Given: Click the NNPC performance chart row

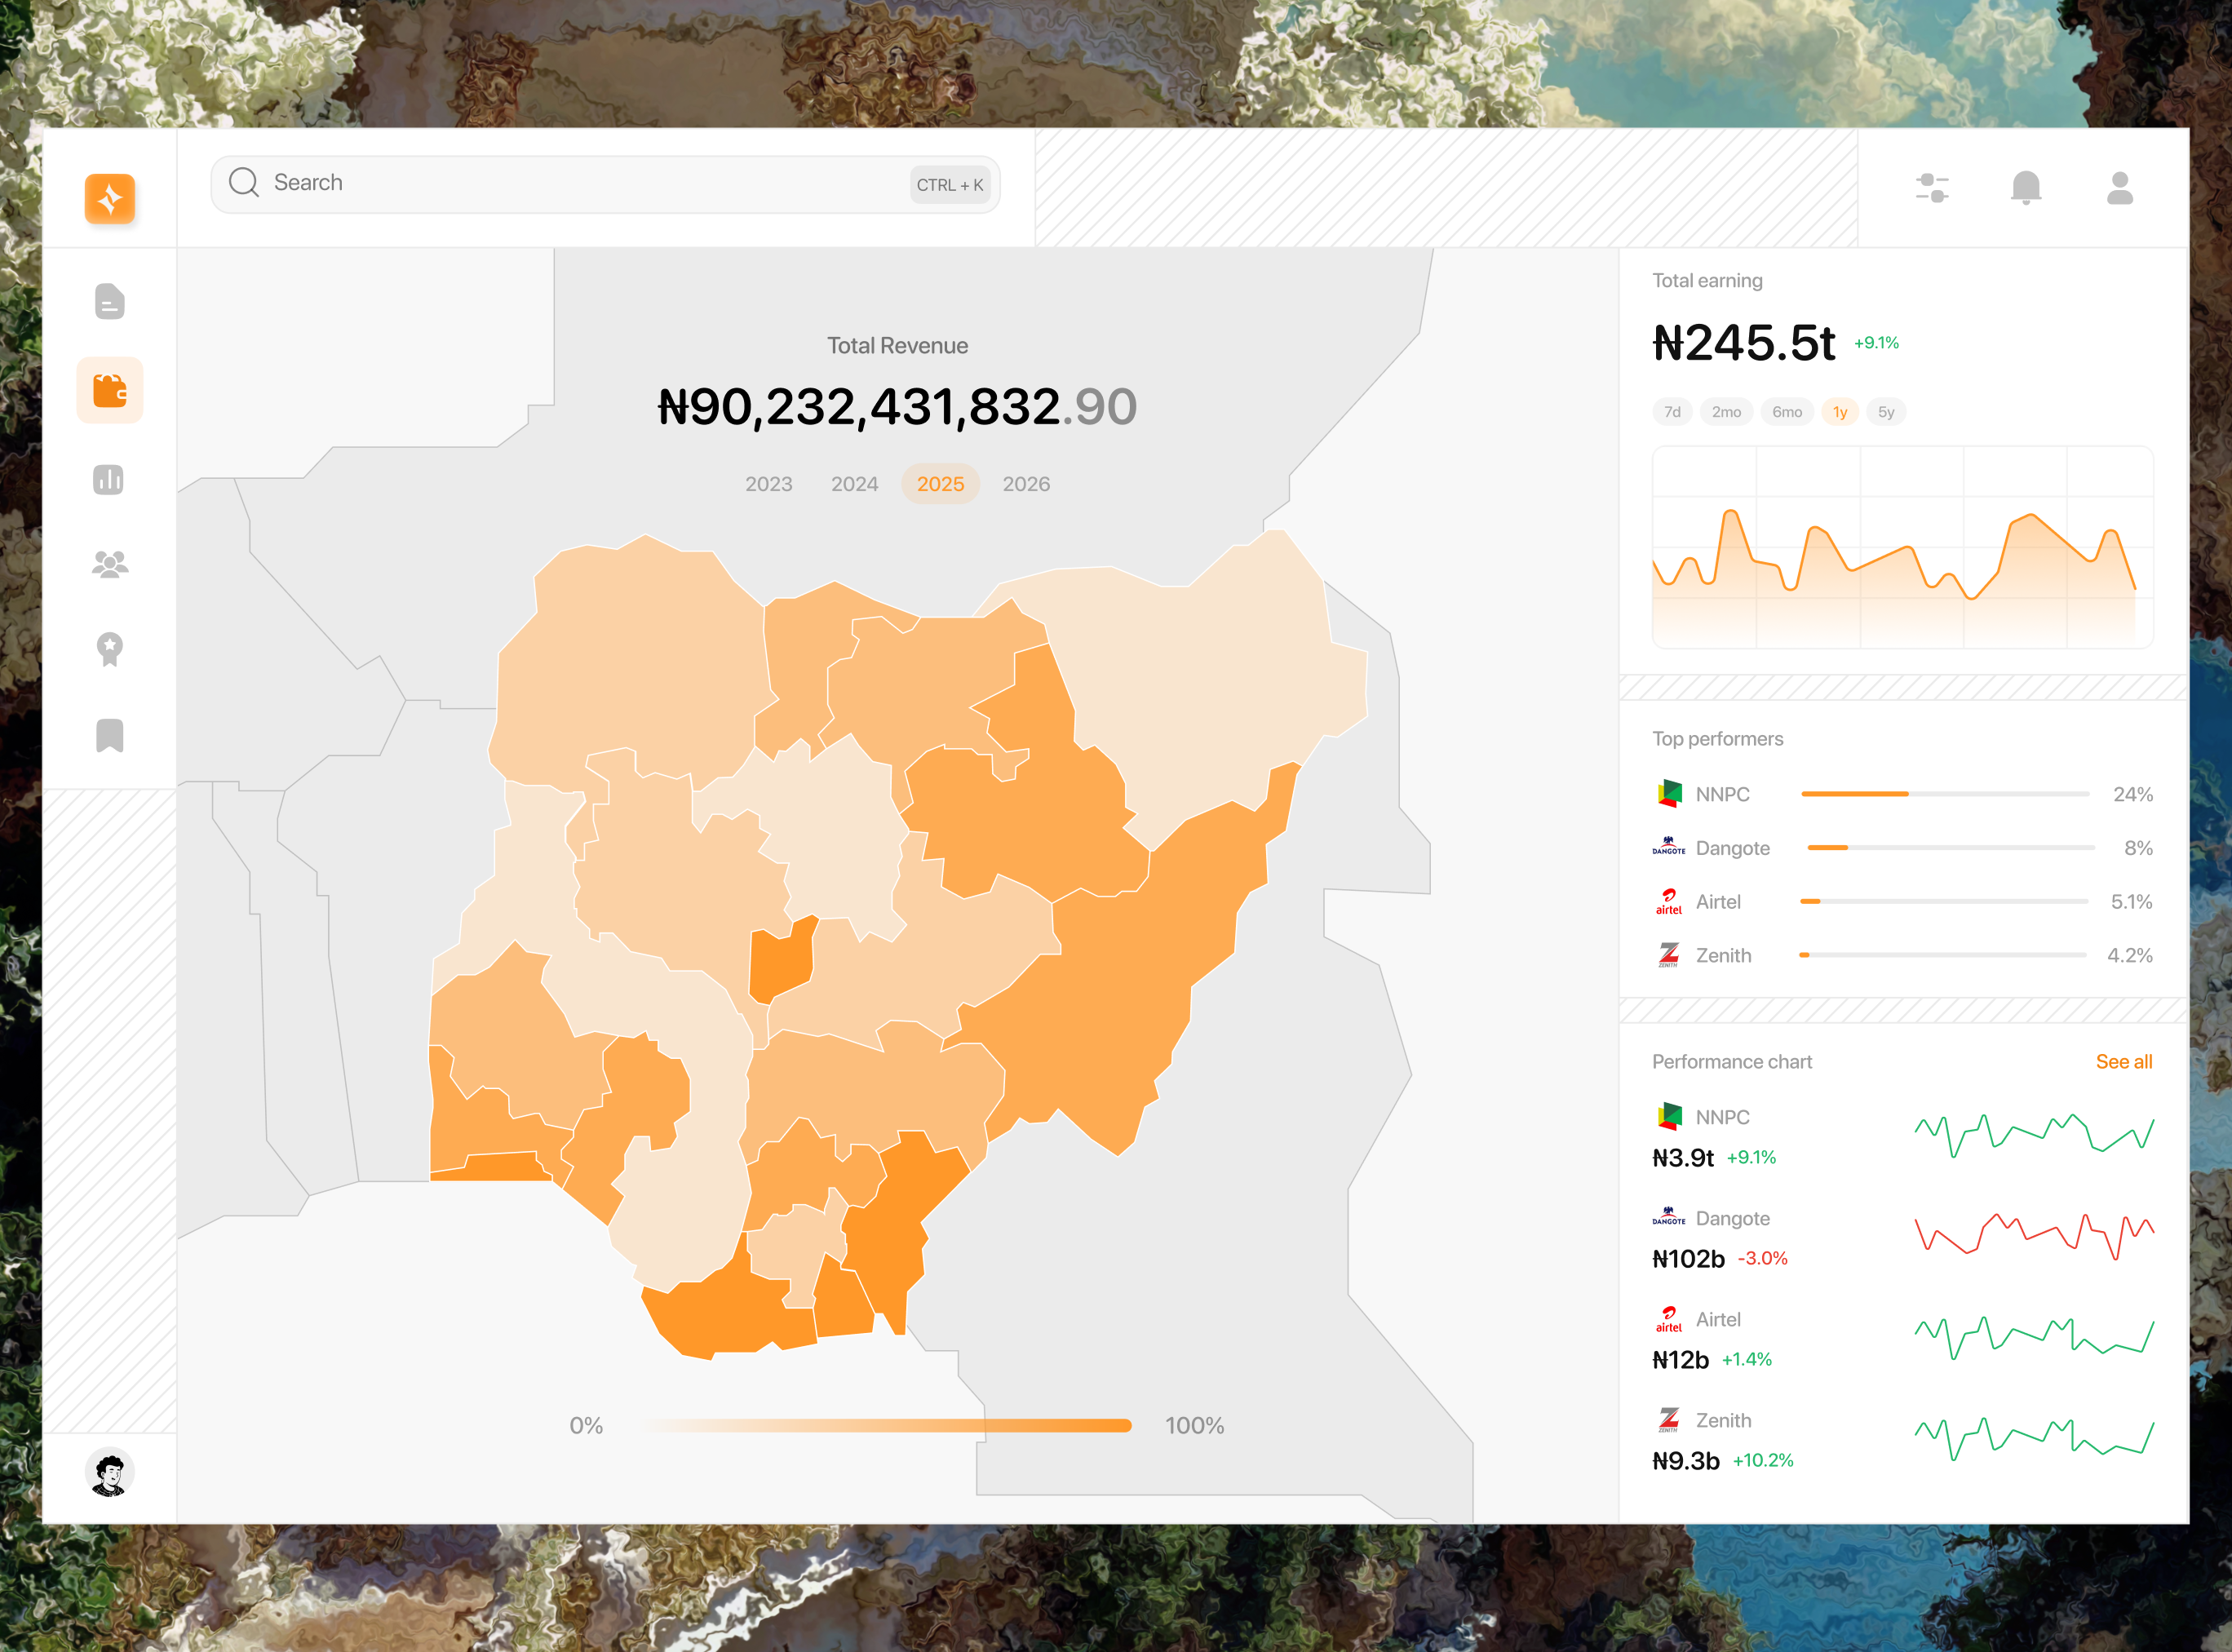Looking at the screenshot, I should [1900, 1137].
